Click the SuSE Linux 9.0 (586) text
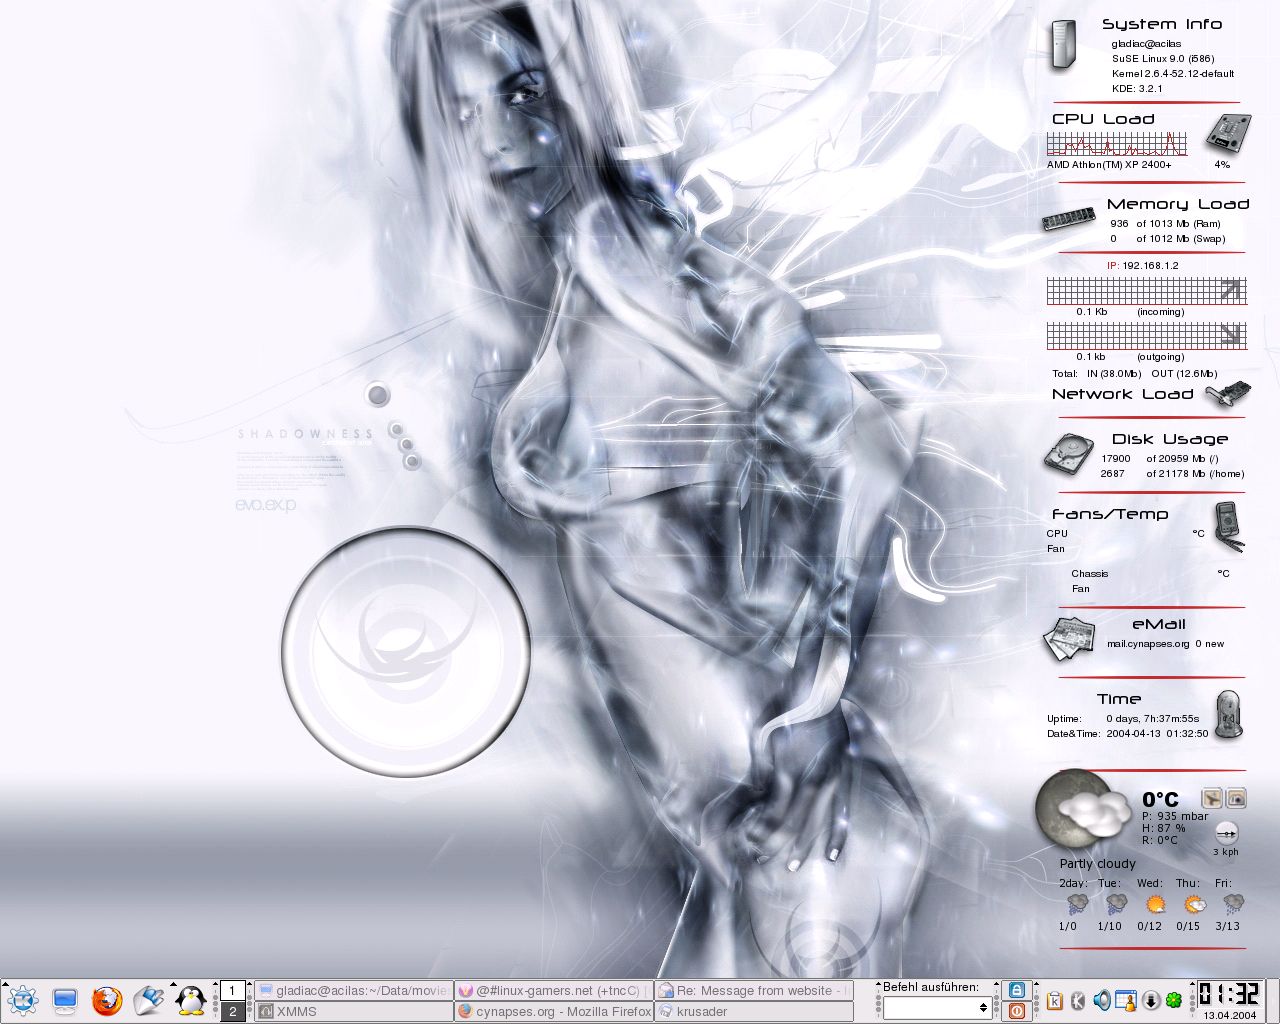The image size is (1280, 1024). [x=1163, y=58]
